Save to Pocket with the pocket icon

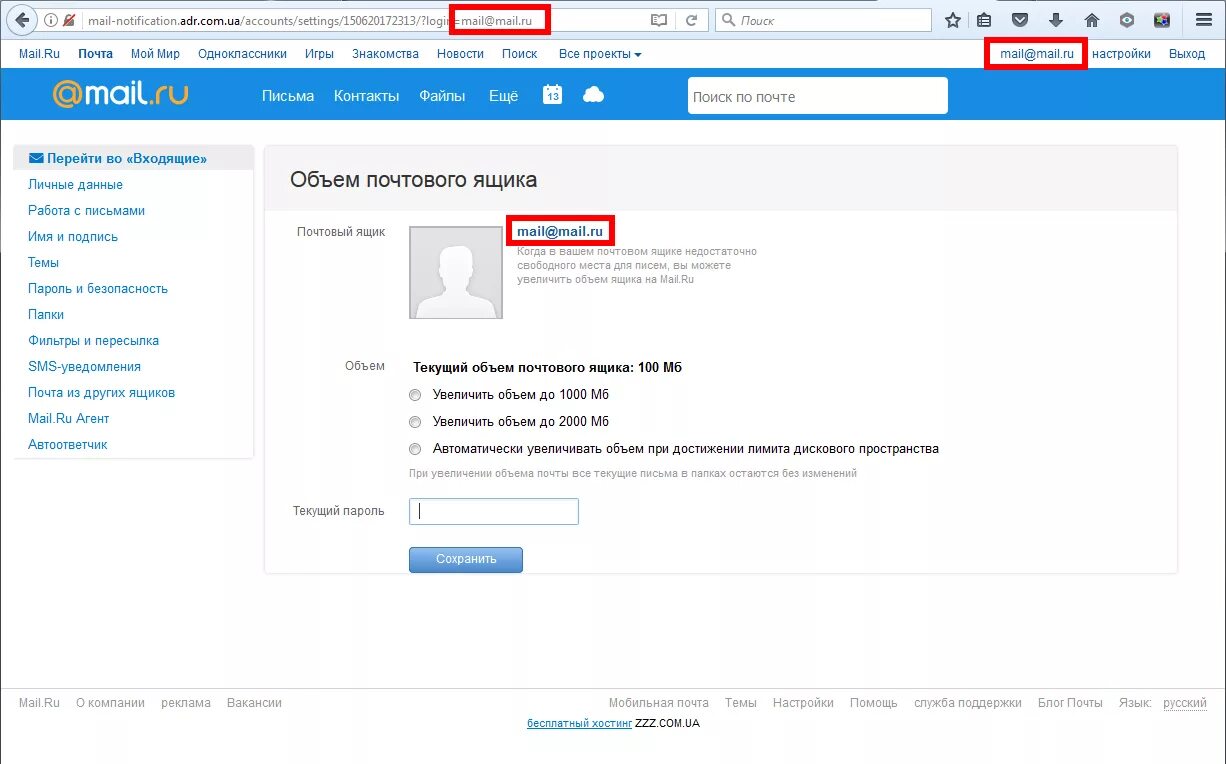tap(1020, 20)
